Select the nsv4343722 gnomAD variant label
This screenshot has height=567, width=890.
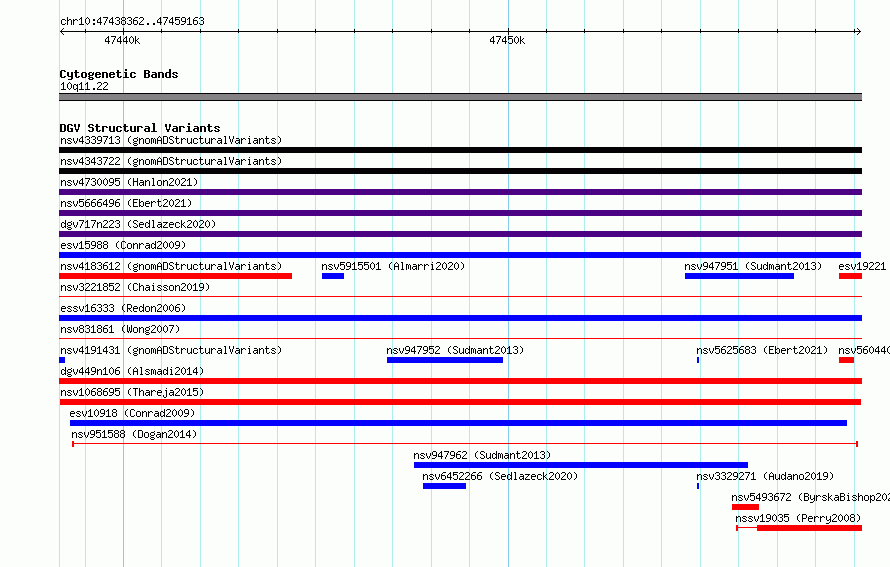pos(171,161)
